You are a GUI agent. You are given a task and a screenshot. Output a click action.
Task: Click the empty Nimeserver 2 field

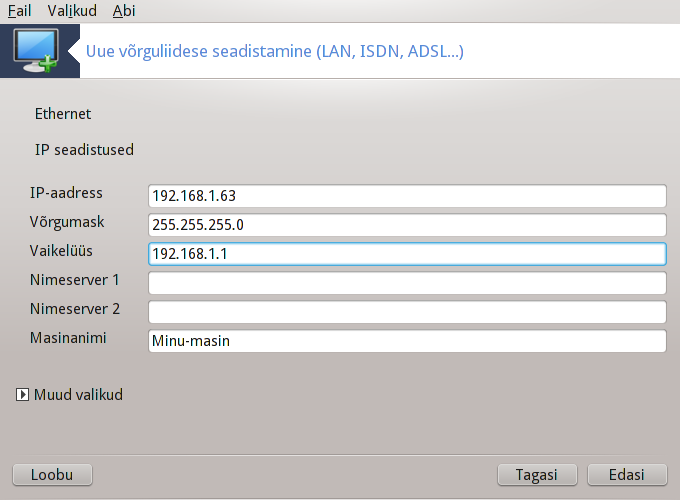(x=407, y=312)
